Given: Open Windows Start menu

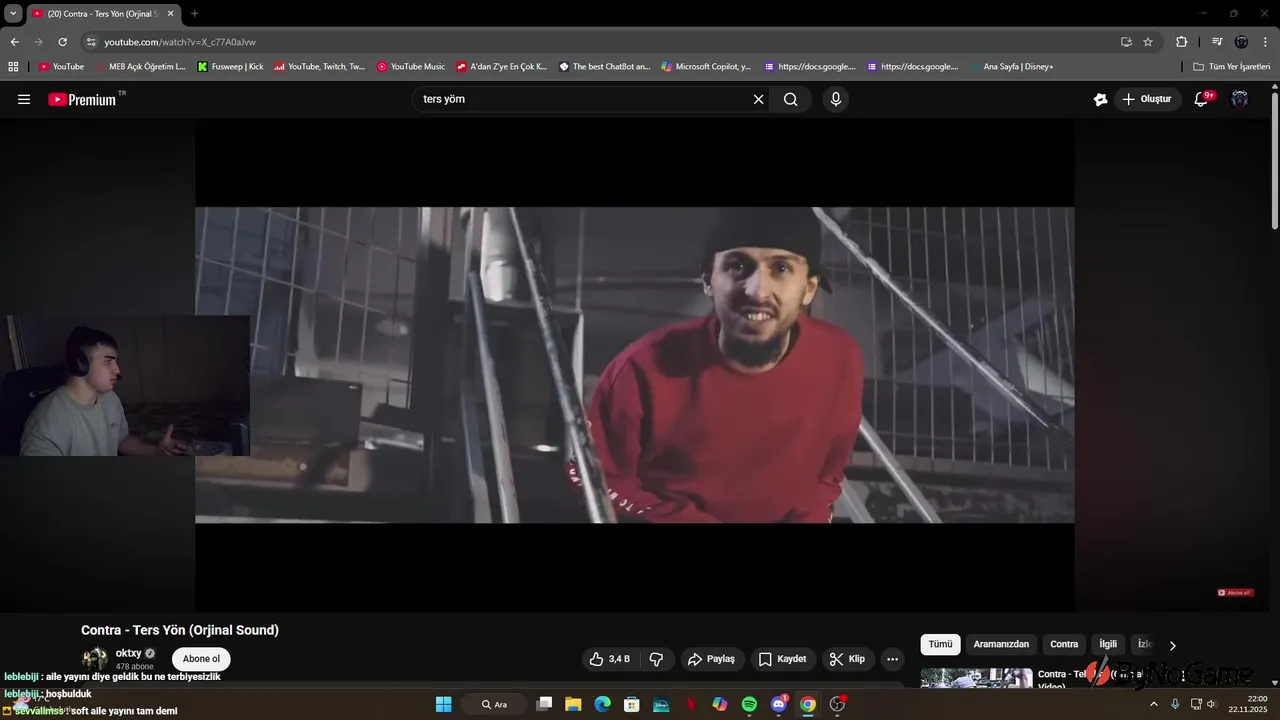Looking at the screenshot, I should (x=443, y=704).
